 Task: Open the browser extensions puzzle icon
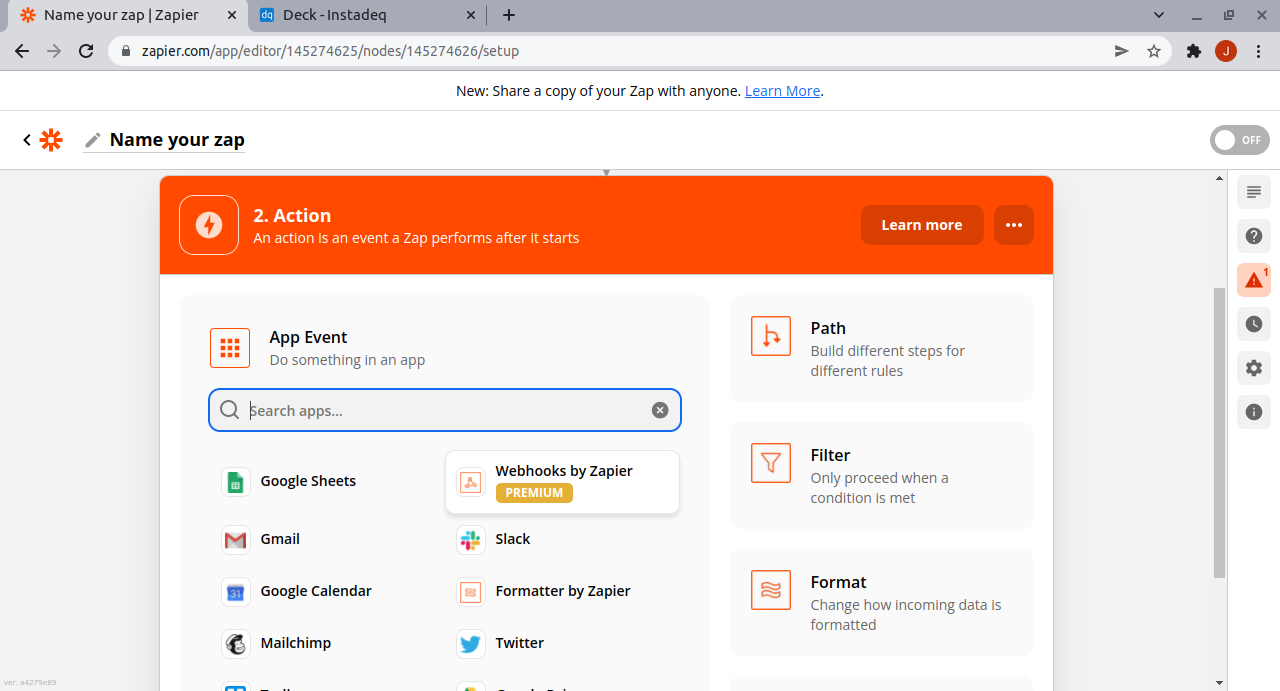[1193, 51]
